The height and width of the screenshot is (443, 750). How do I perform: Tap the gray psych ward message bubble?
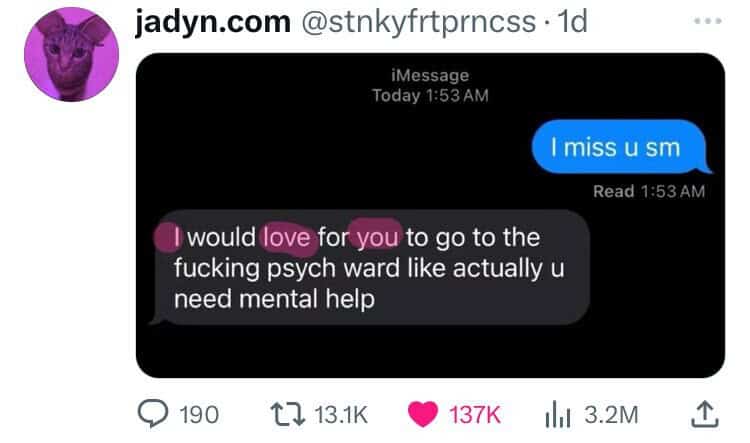pos(370,267)
